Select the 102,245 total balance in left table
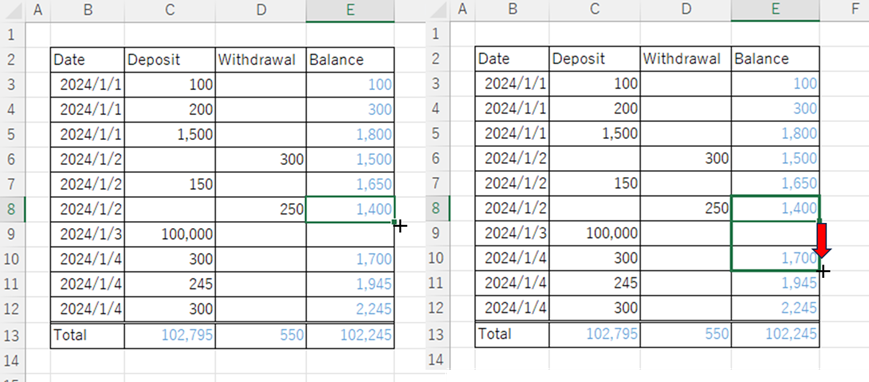The height and width of the screenshot is (382, 869). pyautogui.click(x=350, y=335)
